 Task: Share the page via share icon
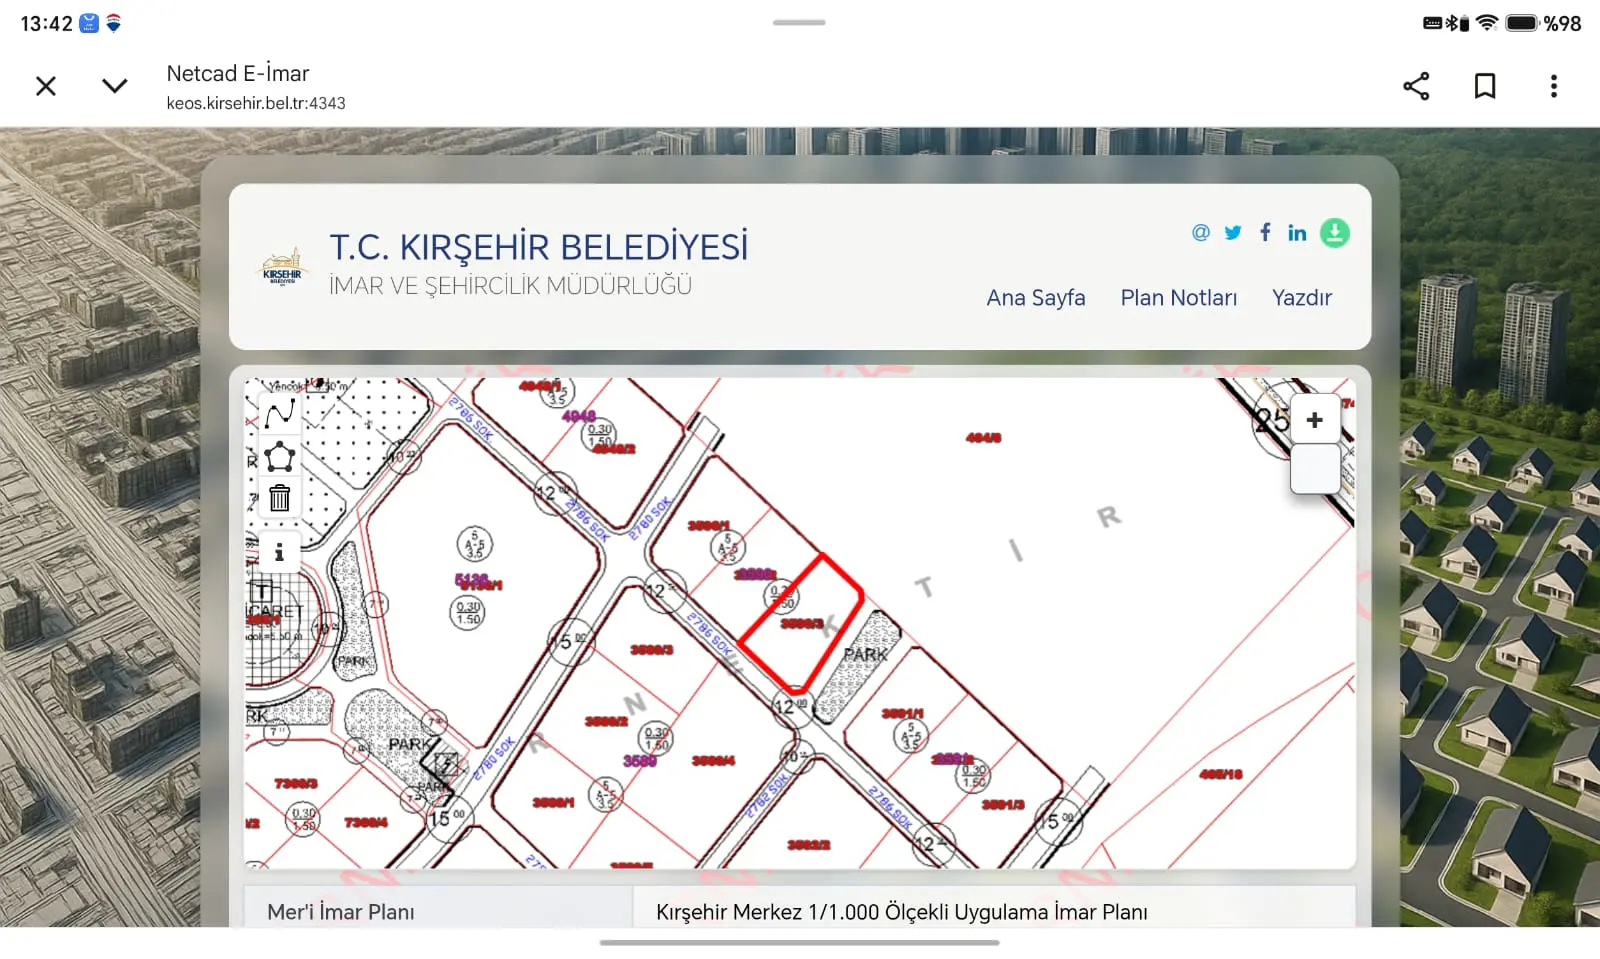[x=1416, y=86]
